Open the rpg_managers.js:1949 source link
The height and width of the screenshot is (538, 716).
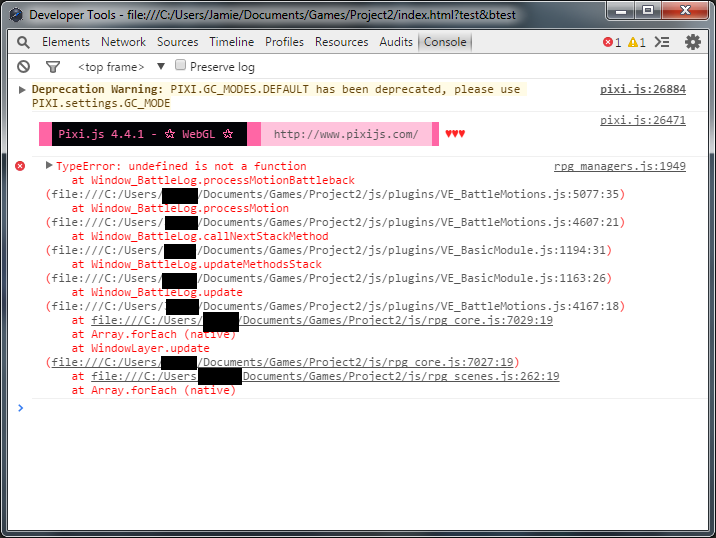point(620,166)
